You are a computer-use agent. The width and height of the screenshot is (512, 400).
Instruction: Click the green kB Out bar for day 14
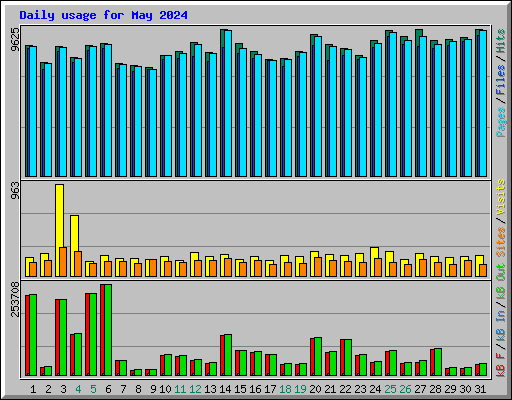pyautogui.click(x=228, y=355)
